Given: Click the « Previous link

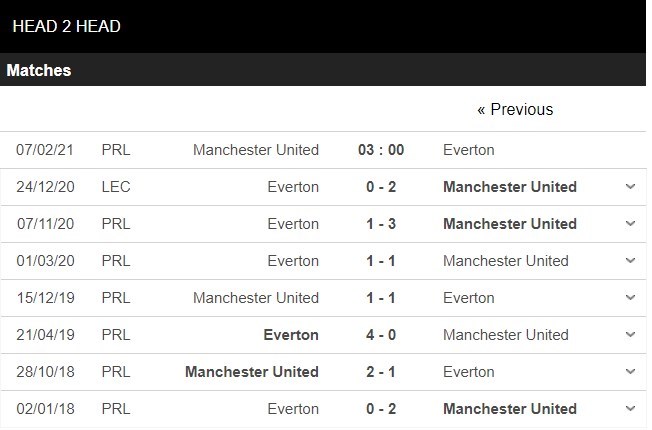Looking at the screenshot, I should pyautogui.click(x=515, y=110).
